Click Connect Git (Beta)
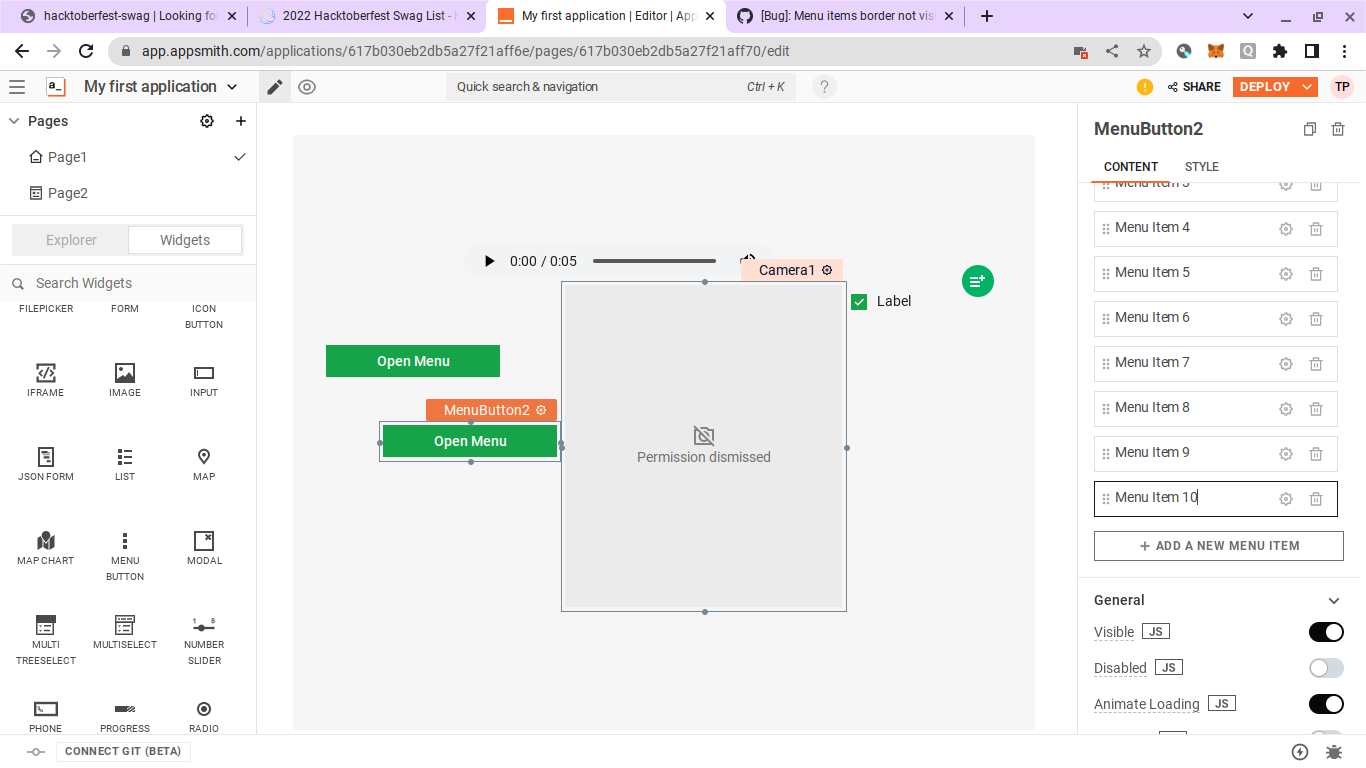The width and height of the screenshot is (1366, 768). pos(123,752)
